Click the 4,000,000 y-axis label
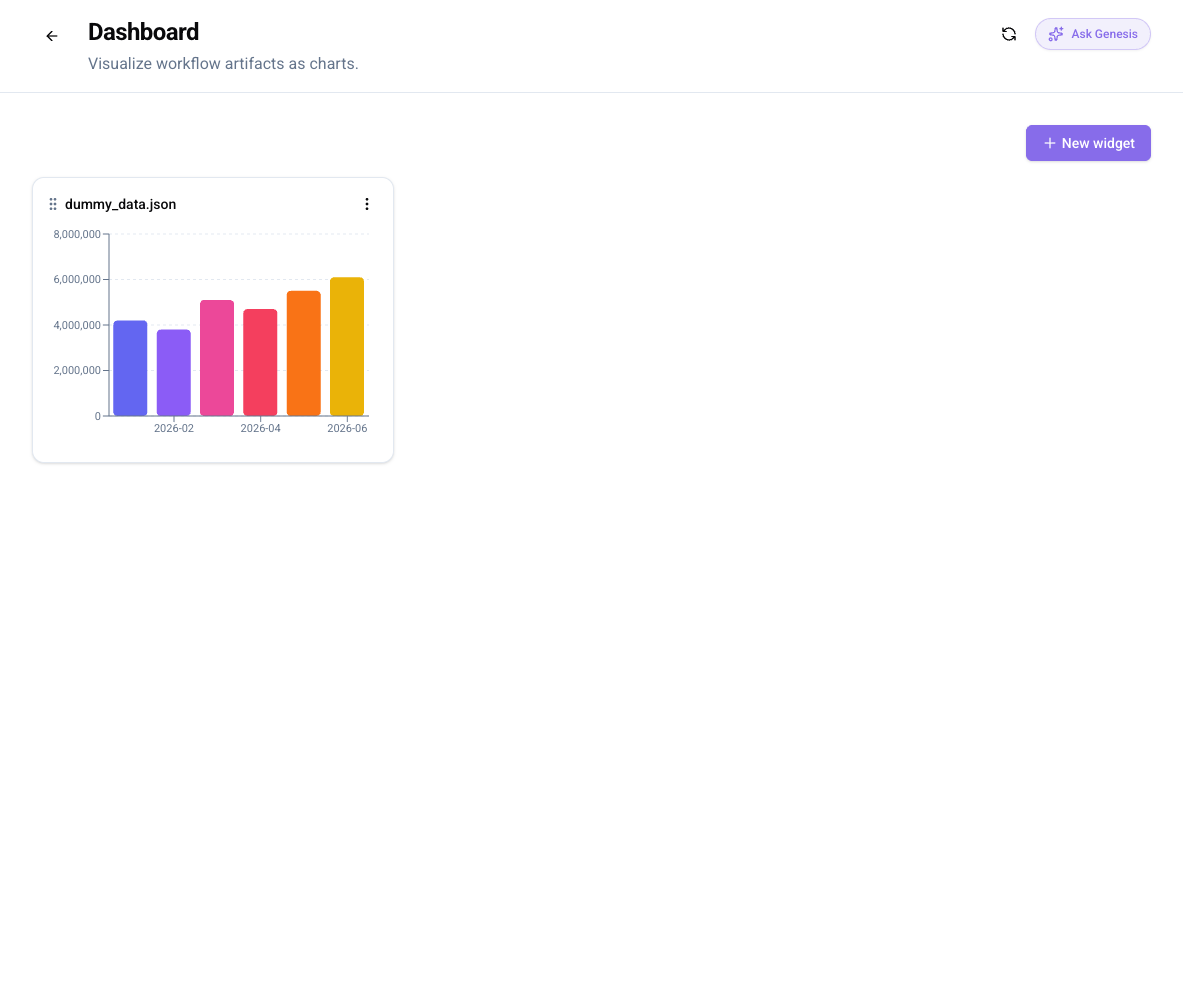Viewport: 1184px width, 1000px height. [77, 325]
